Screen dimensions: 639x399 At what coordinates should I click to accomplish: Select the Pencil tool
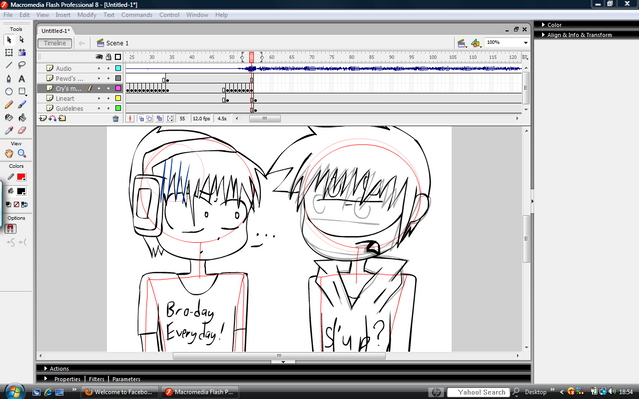click(9, 105)
